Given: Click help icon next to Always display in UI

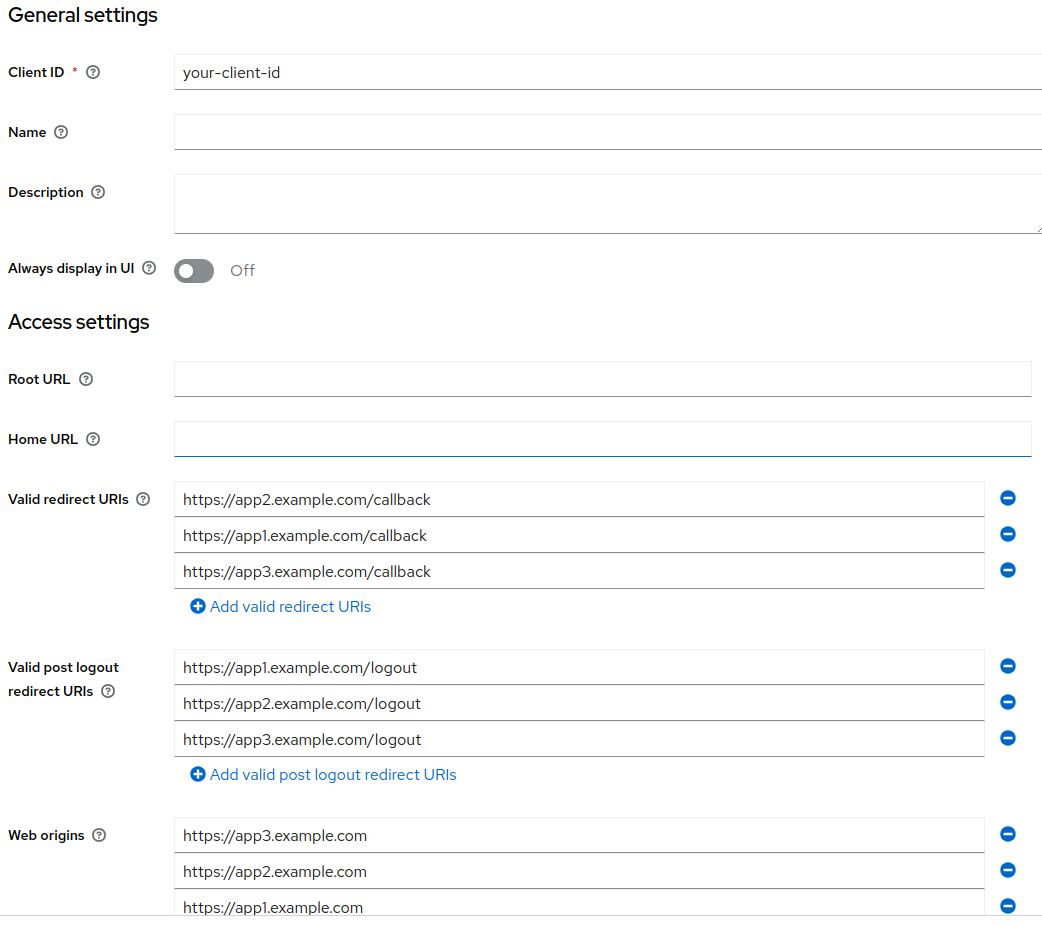Looking at the screenshot, I should pyautogui.click(x=149, y=268).
